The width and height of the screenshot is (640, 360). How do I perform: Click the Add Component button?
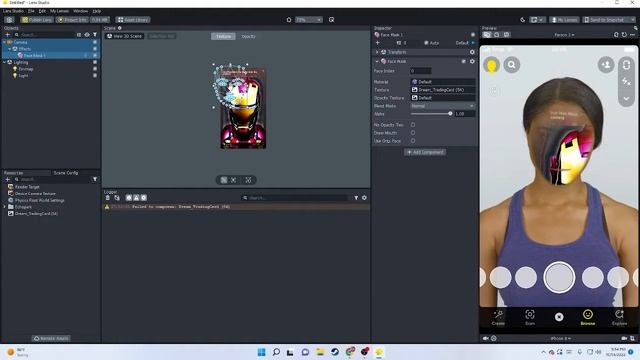coord(425,152)
